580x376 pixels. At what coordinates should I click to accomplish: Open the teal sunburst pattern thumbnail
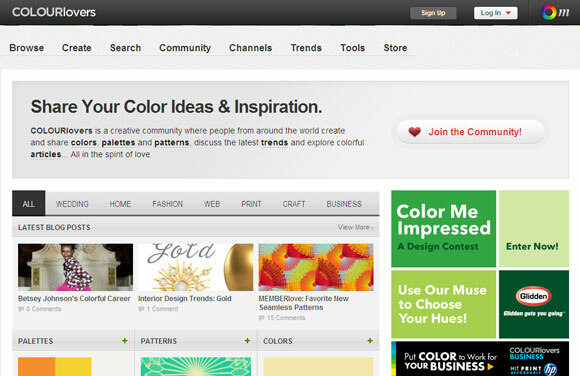click(x=196, y=367)
